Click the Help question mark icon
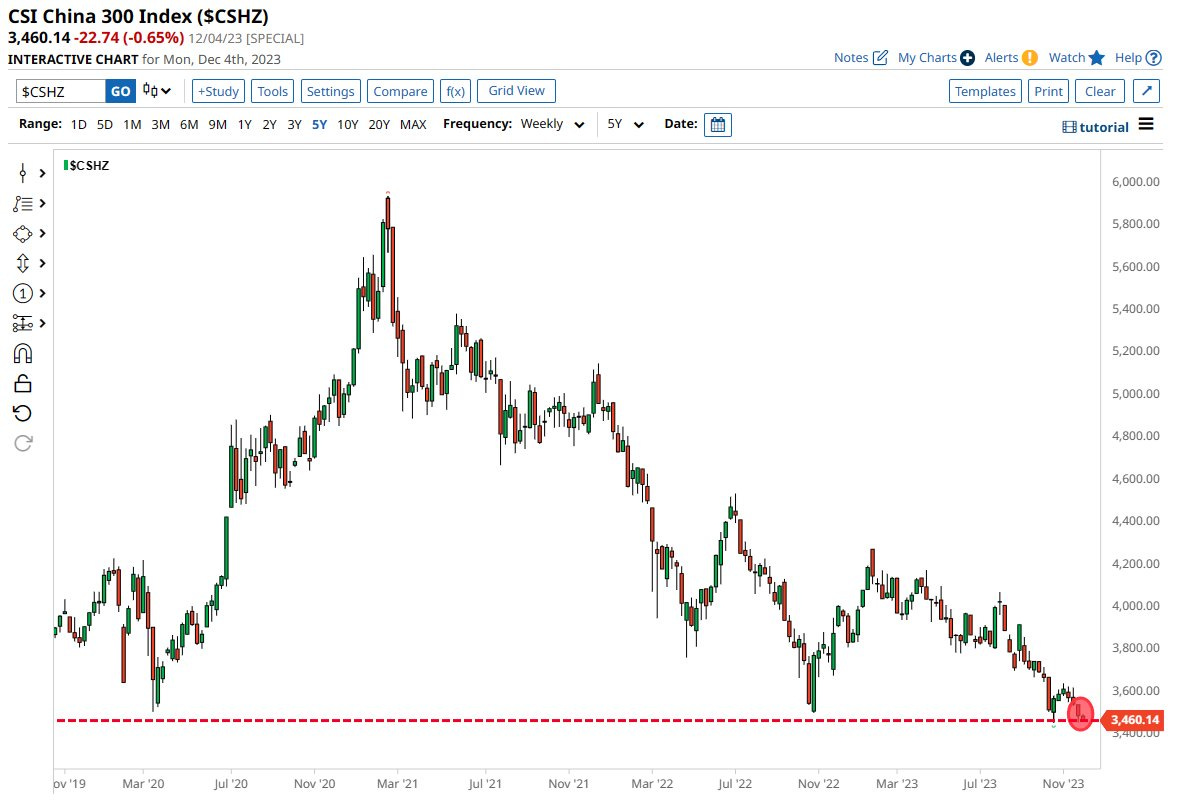The height and width of the screenshot is (804, 1187). 1154,58
